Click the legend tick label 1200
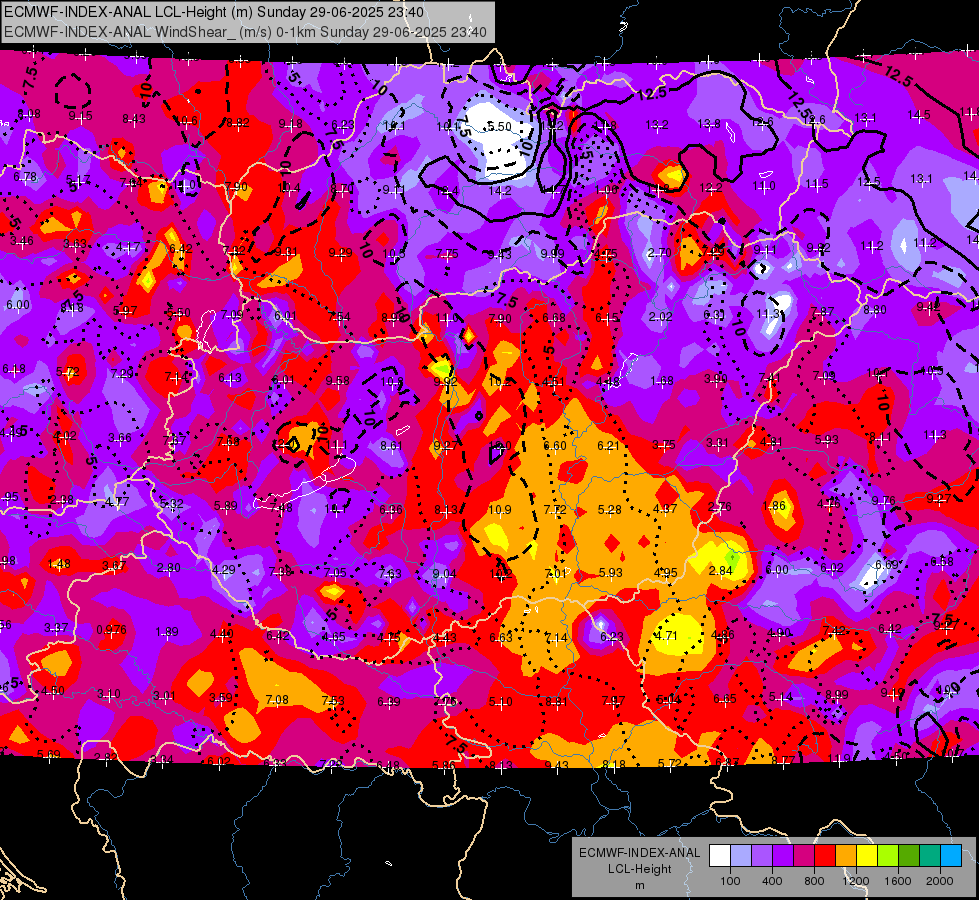The image size is (979, 900). click(x=855, y=881)
